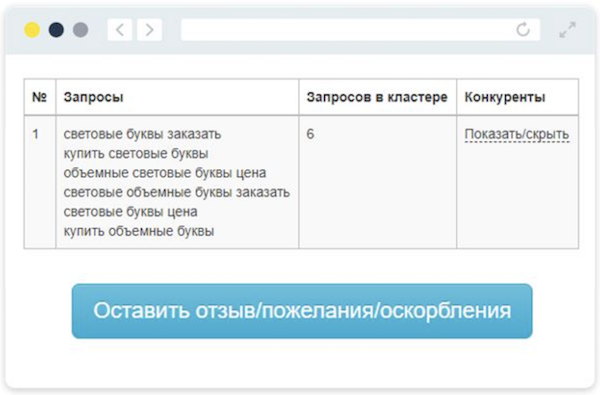Click the browser forward arrow

pyautogui.click(x=149, y=29)
